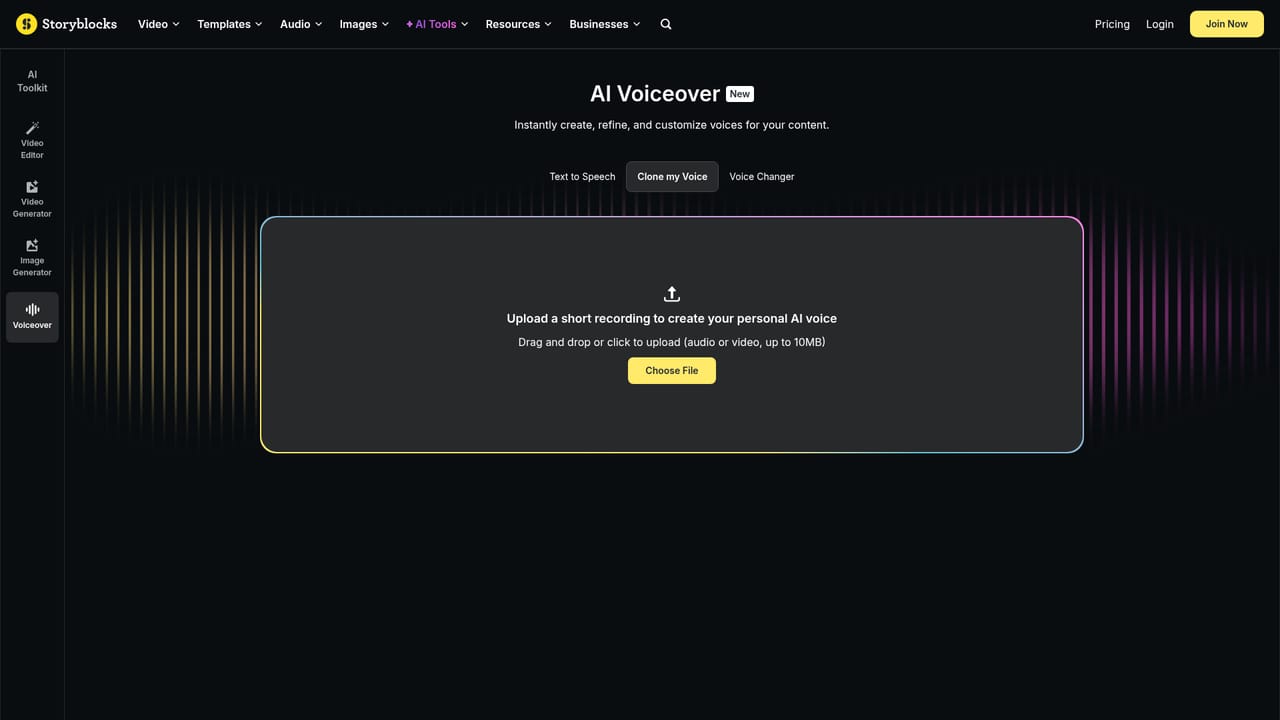Image resolution: width=1280 pixels, height=720 pixels.
Task: Open the search magnifier icon
Action: pyautogui.click(x=666, y=24)
